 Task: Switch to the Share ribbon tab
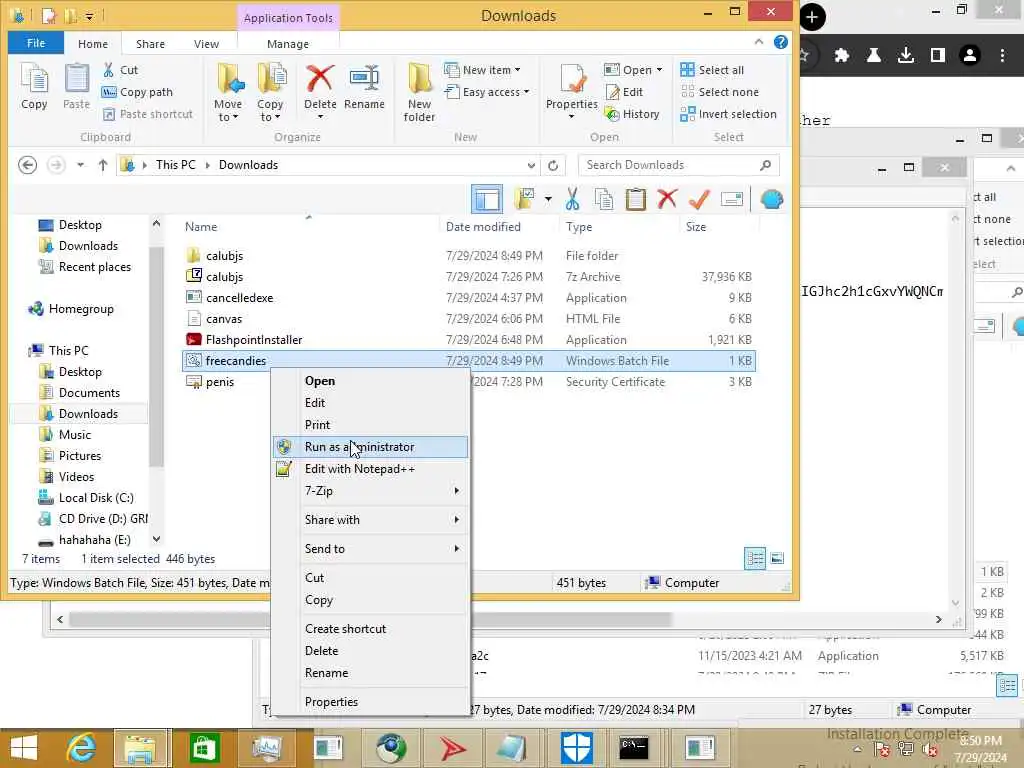click(x=150, y=44)
